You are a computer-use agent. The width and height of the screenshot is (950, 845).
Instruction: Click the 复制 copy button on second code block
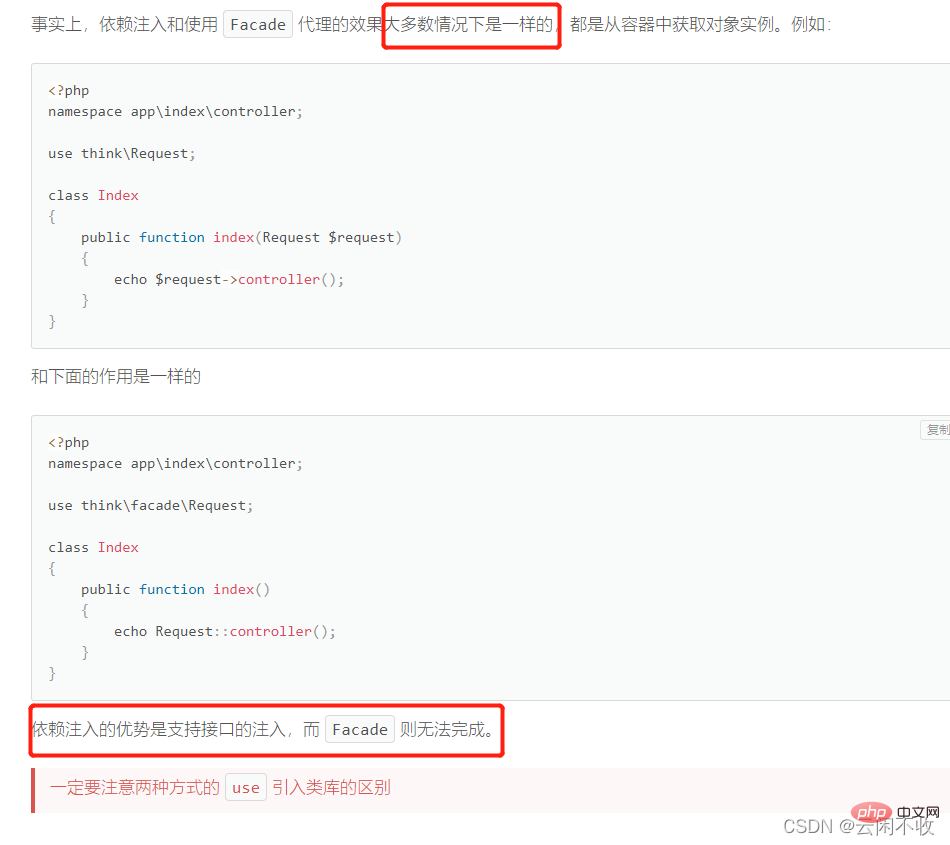937,430
